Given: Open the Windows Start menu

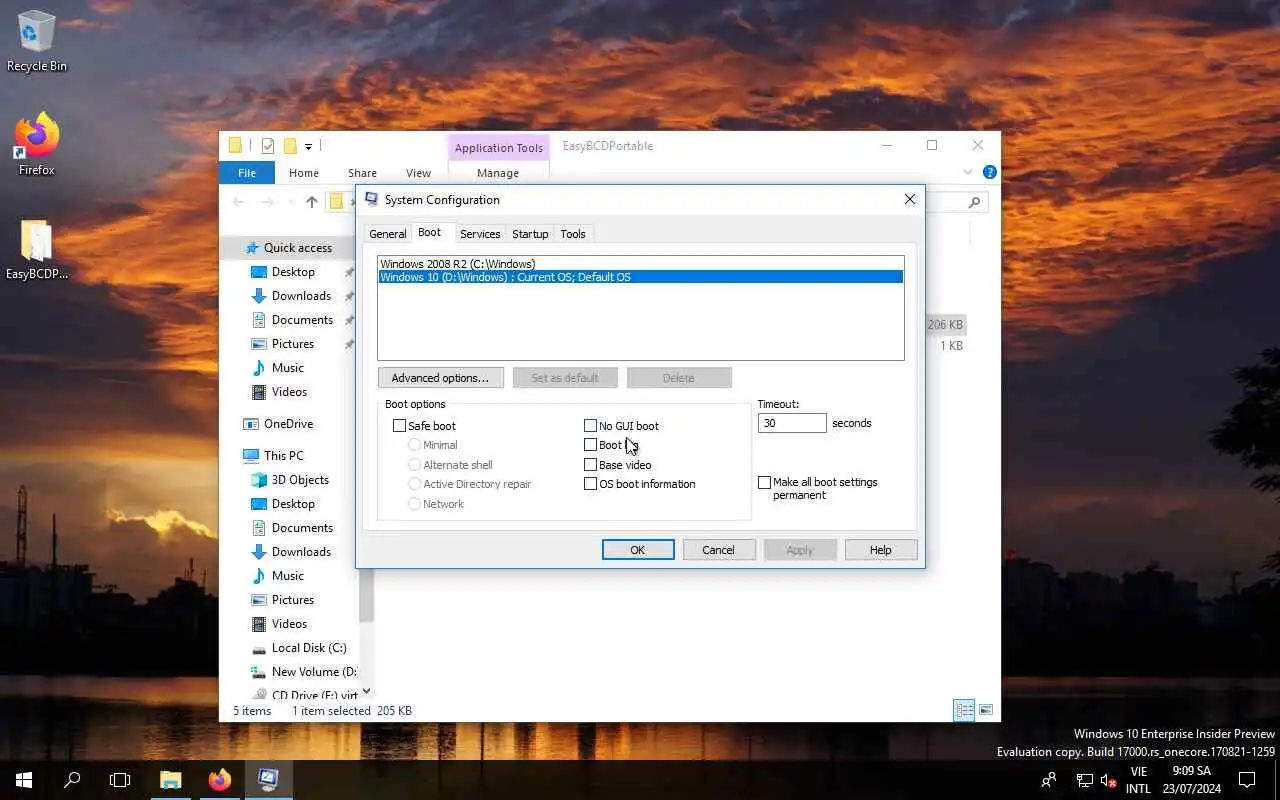Looking at the screenshot, I should [24, 780].
